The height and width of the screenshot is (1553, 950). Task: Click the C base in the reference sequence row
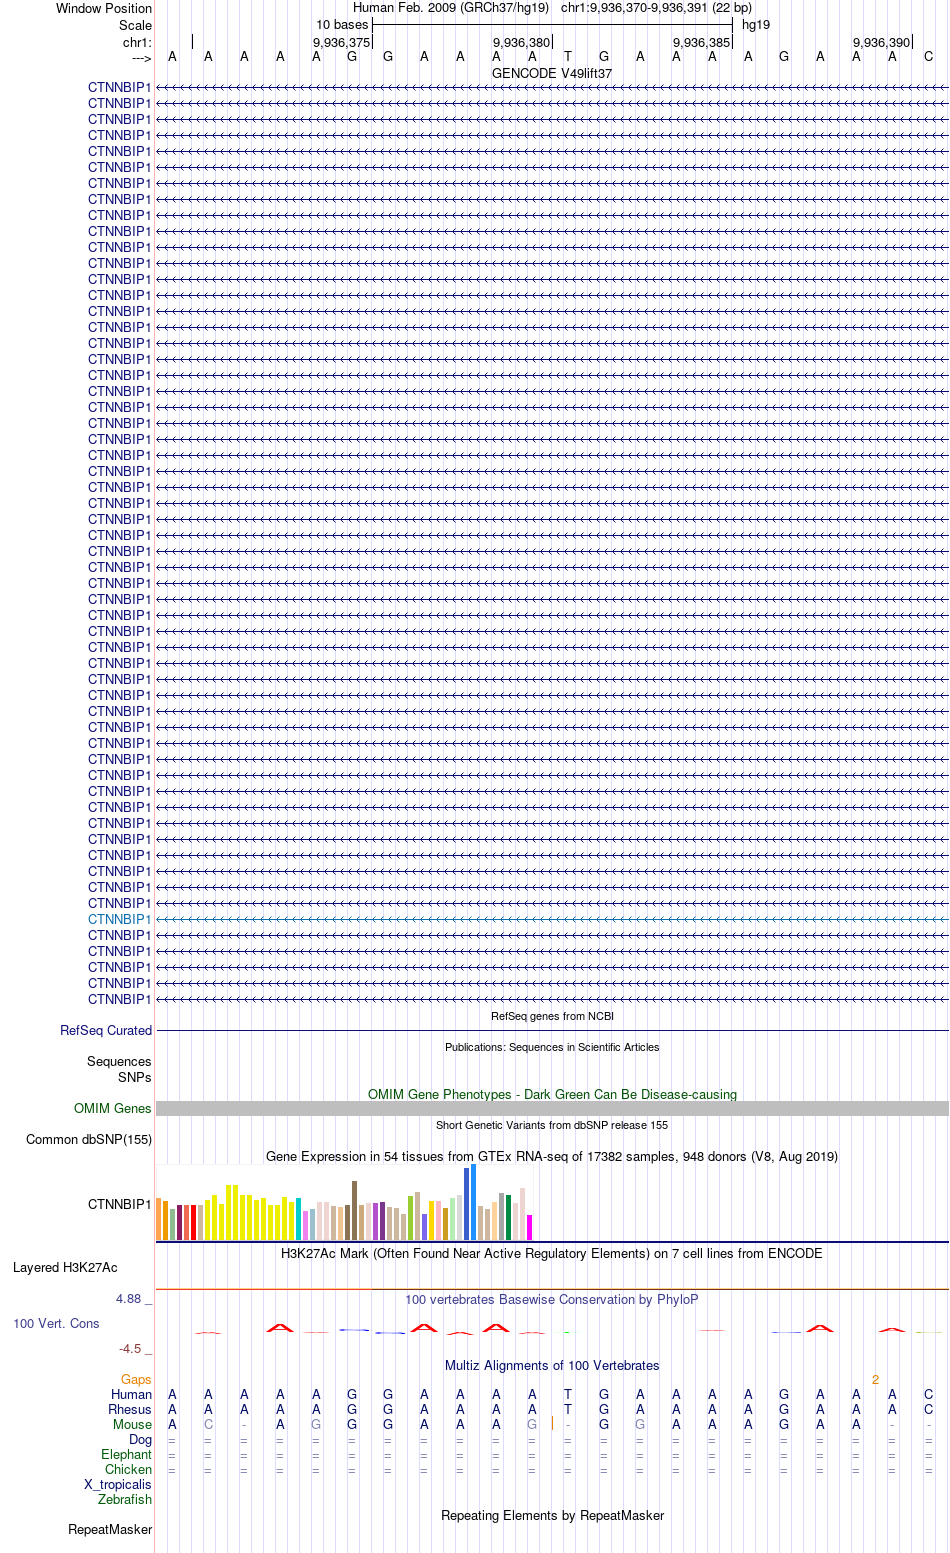[928, 57]
